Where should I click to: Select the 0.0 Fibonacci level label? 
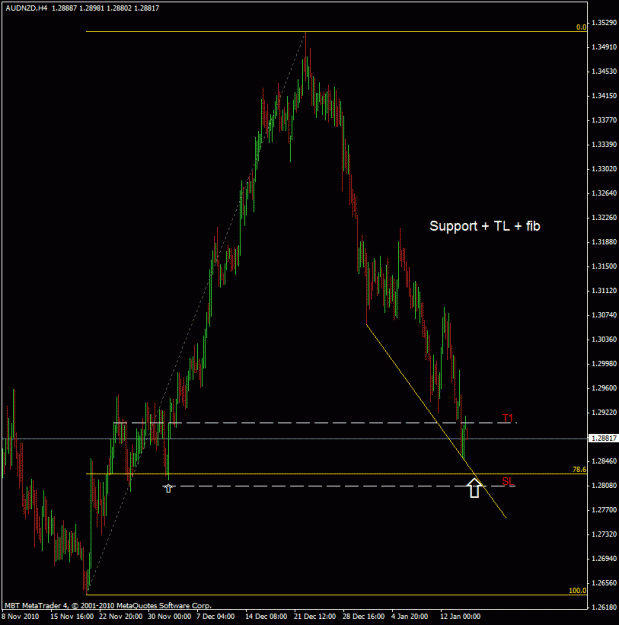click(x=581, y=27)
